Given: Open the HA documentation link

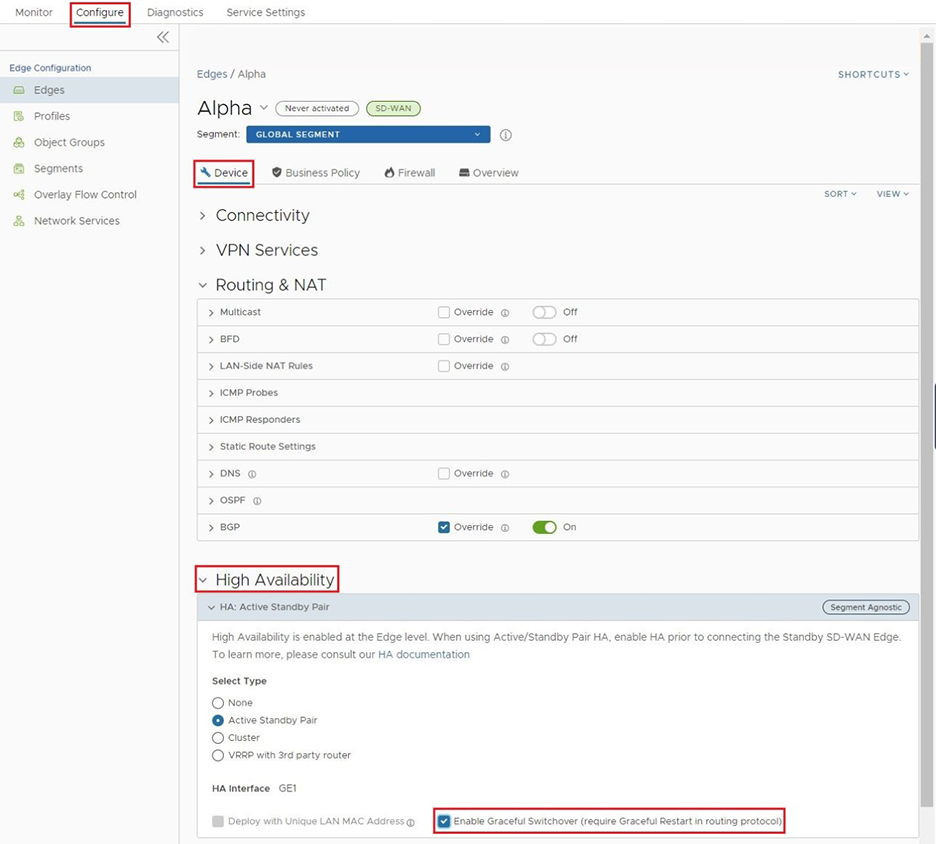Looking at the screenshot, I should pos(422,654).
